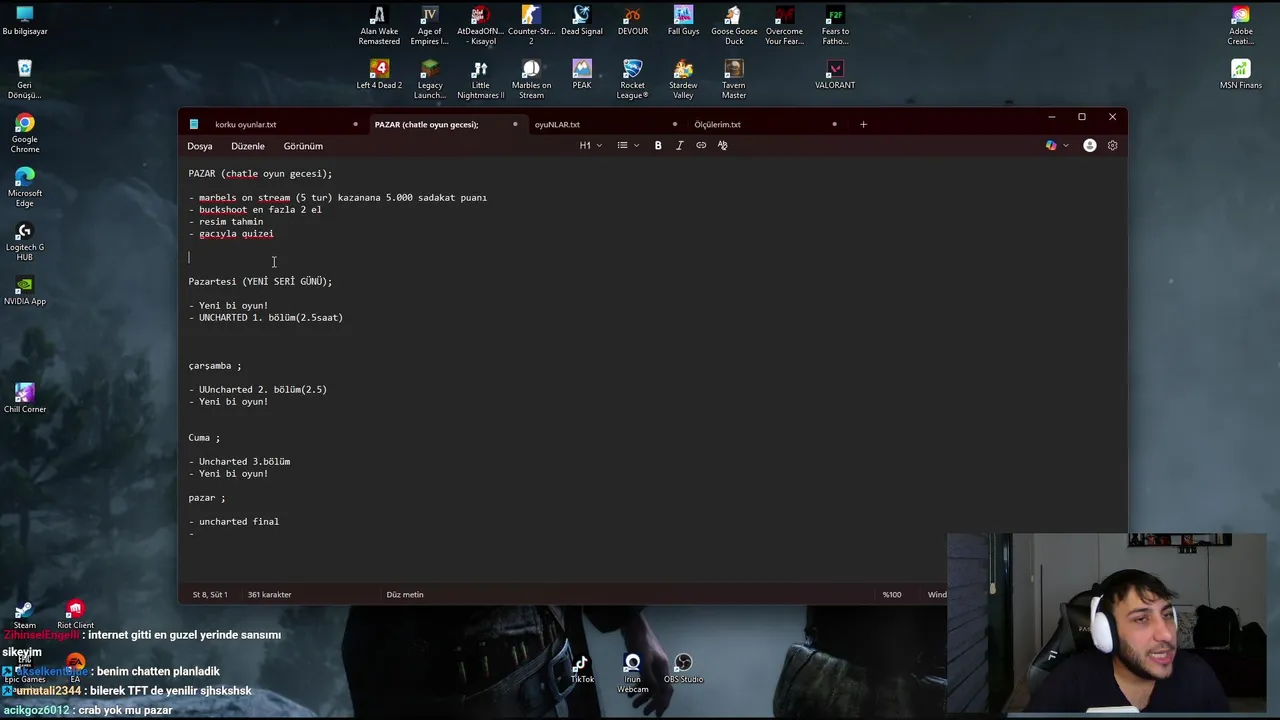Open the Alan Wake Remastered desktop shortcut
This screenshot has height=720, width=1280.
(379, 26)
